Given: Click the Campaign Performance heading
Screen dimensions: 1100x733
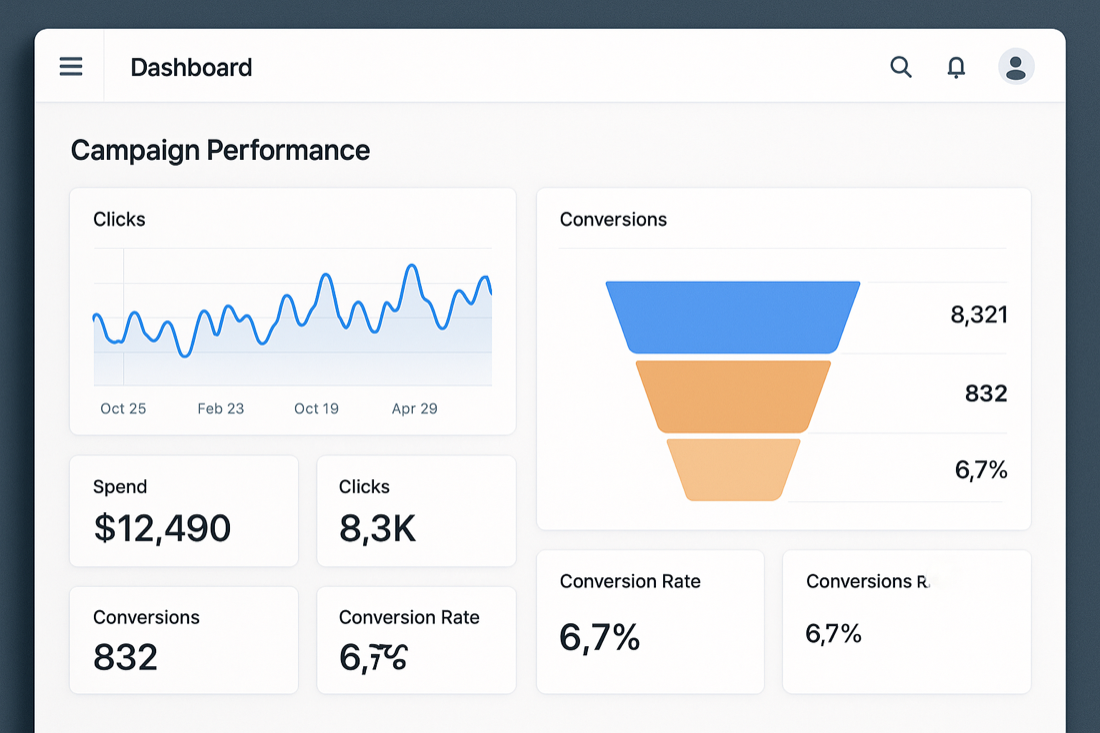Looking at the screenshot, I should [220, 150].
